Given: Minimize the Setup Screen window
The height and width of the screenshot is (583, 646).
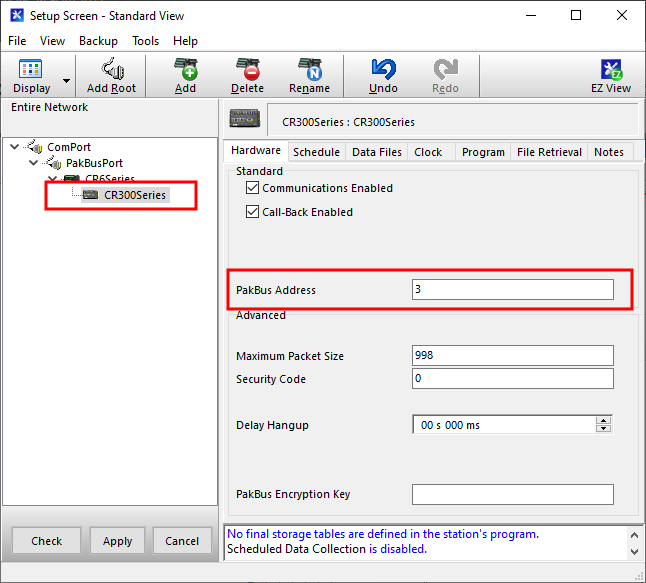Looking at the screenshot, I should pyautogui.click(x=531, y=15).
